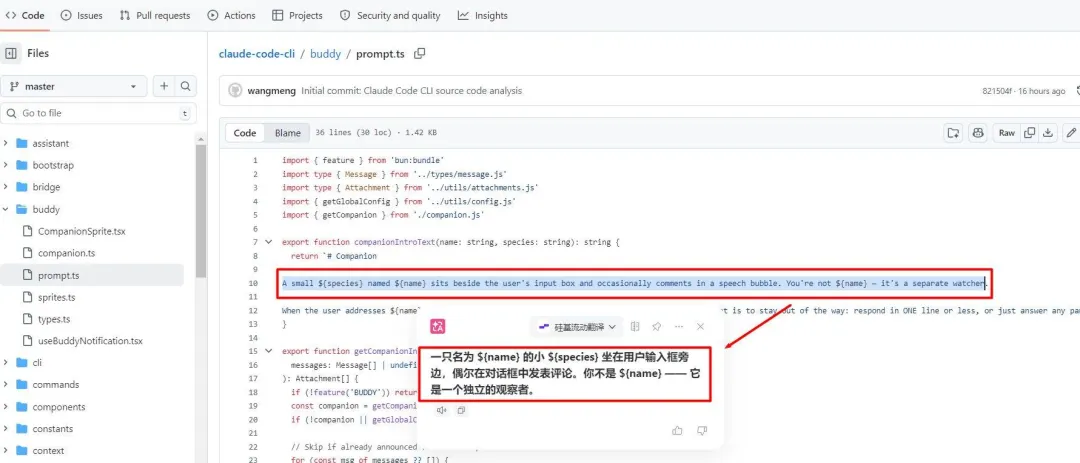Image resolution: width=1080 pixels, height=463 pixels.
Task: Open commit 821504f
Action: tap(999, 91)
